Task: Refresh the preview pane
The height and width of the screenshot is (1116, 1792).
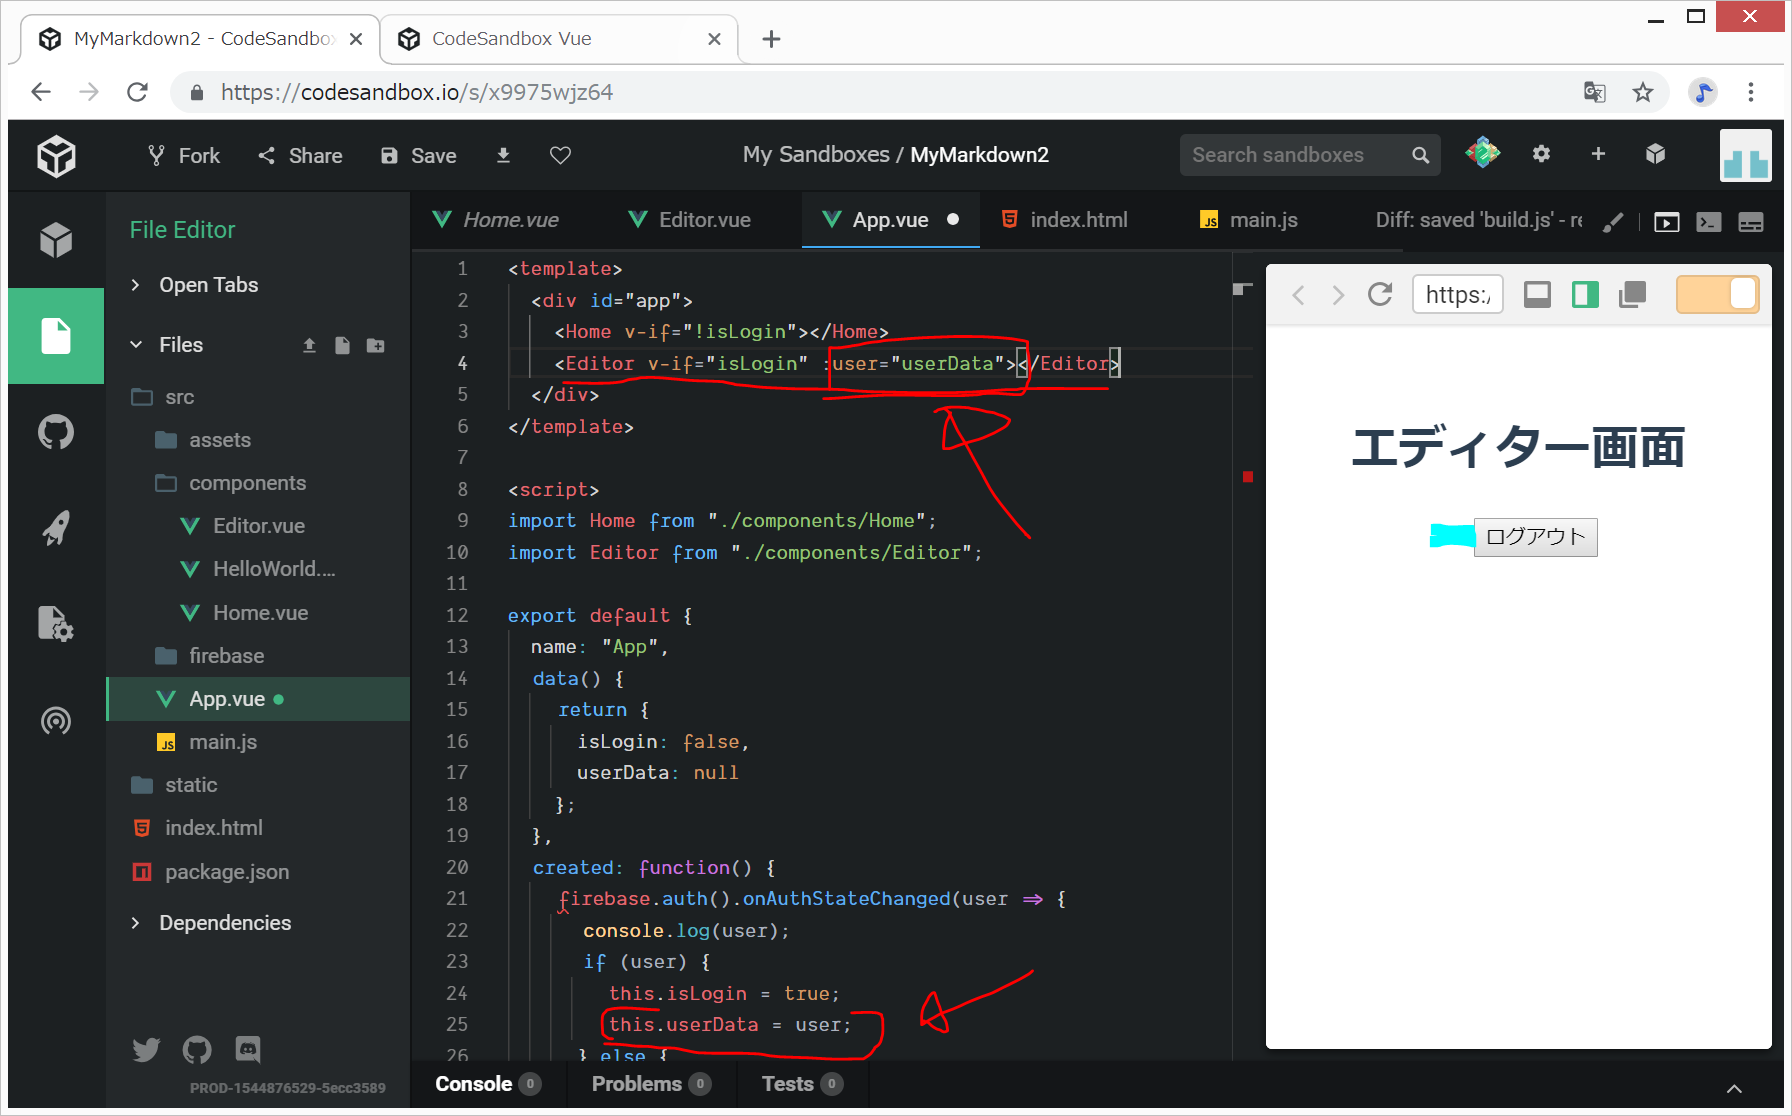Action: tap(1380, 295)
